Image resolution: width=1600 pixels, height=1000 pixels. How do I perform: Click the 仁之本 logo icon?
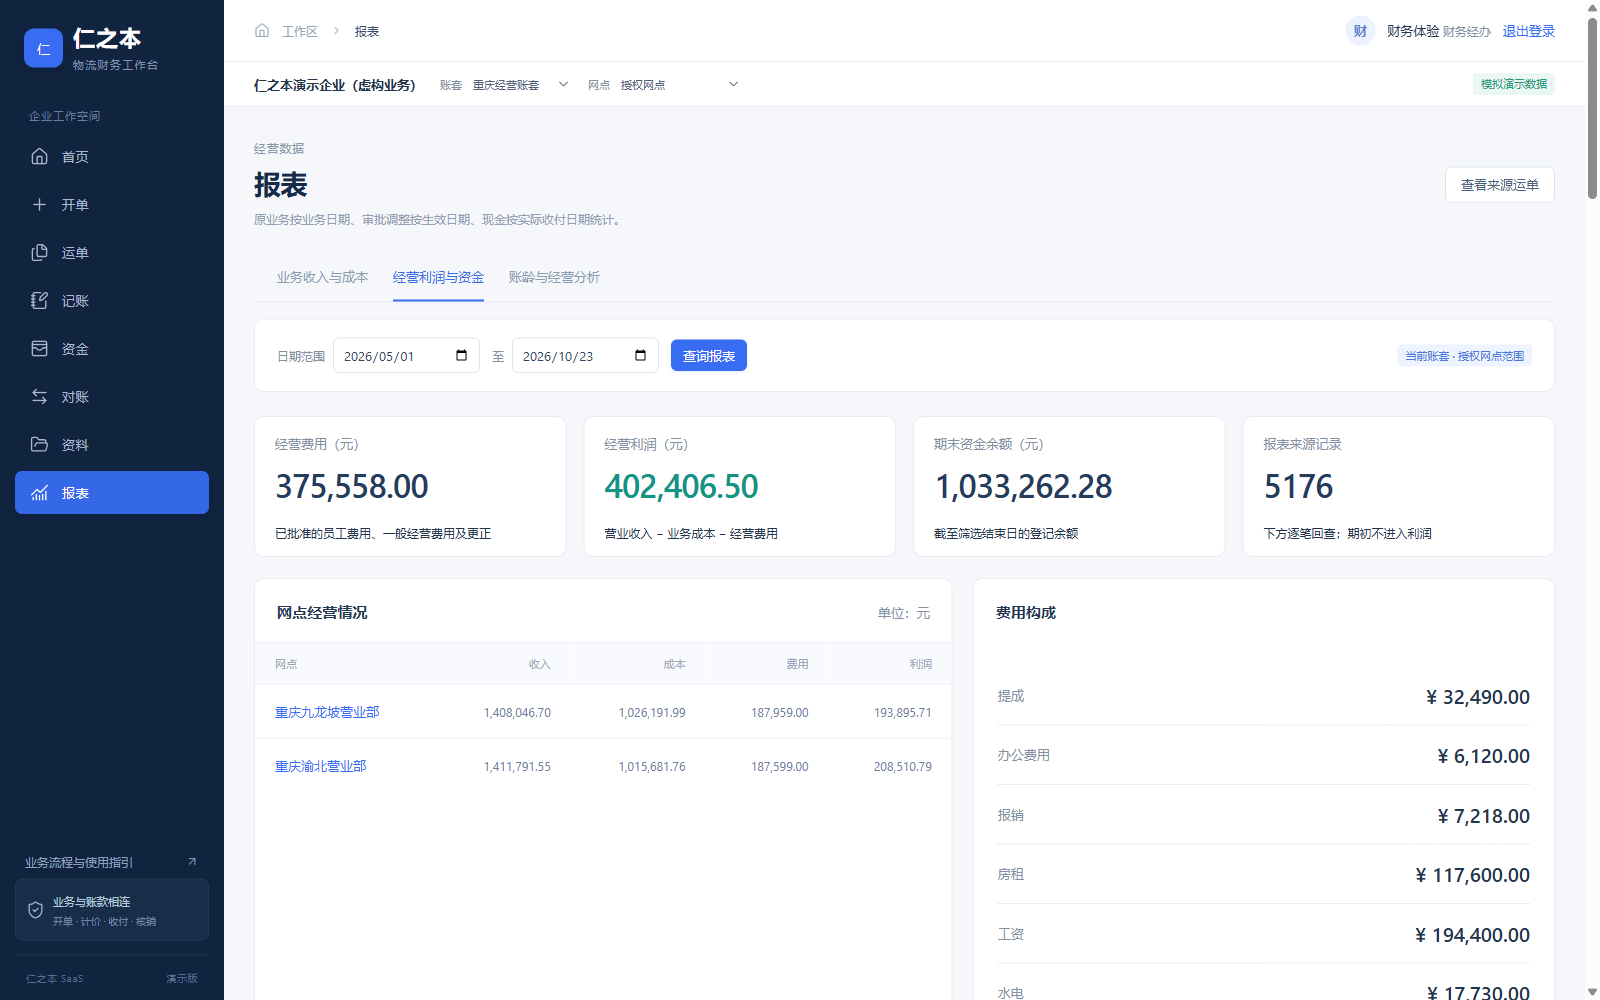(x=43, y=48)
